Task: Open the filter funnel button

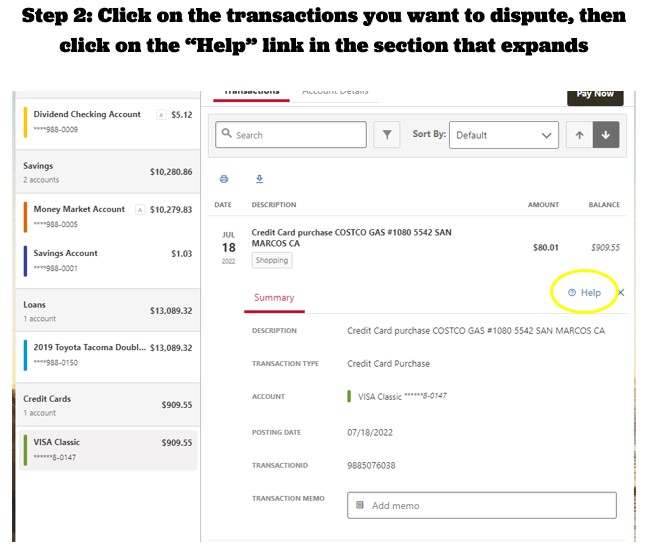Action: [387, 135]
